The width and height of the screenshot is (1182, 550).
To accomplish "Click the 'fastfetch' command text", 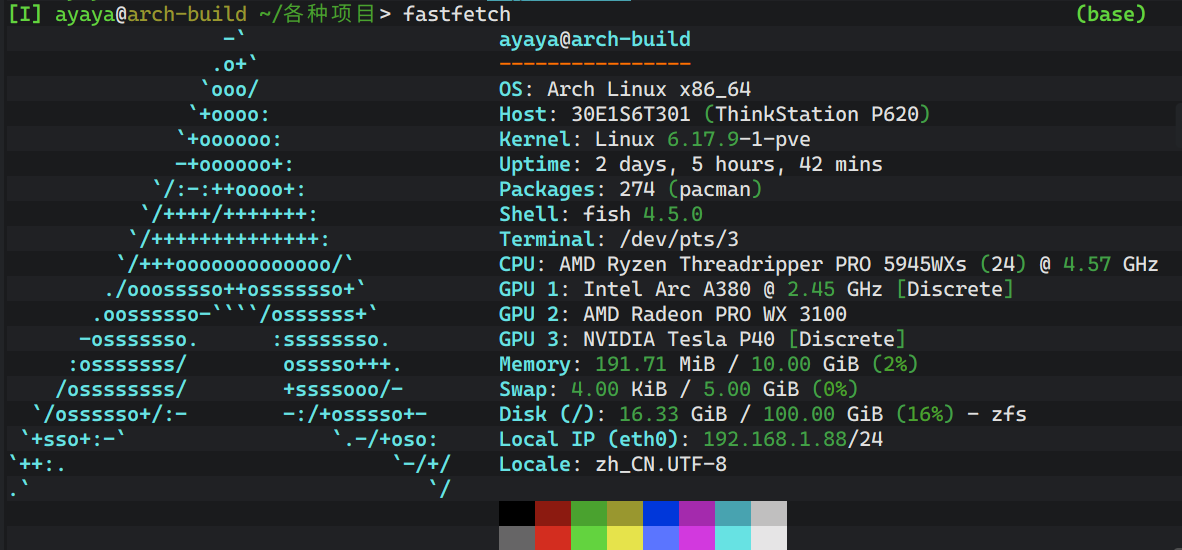I will pyautogui.click(x=457, y=14).
